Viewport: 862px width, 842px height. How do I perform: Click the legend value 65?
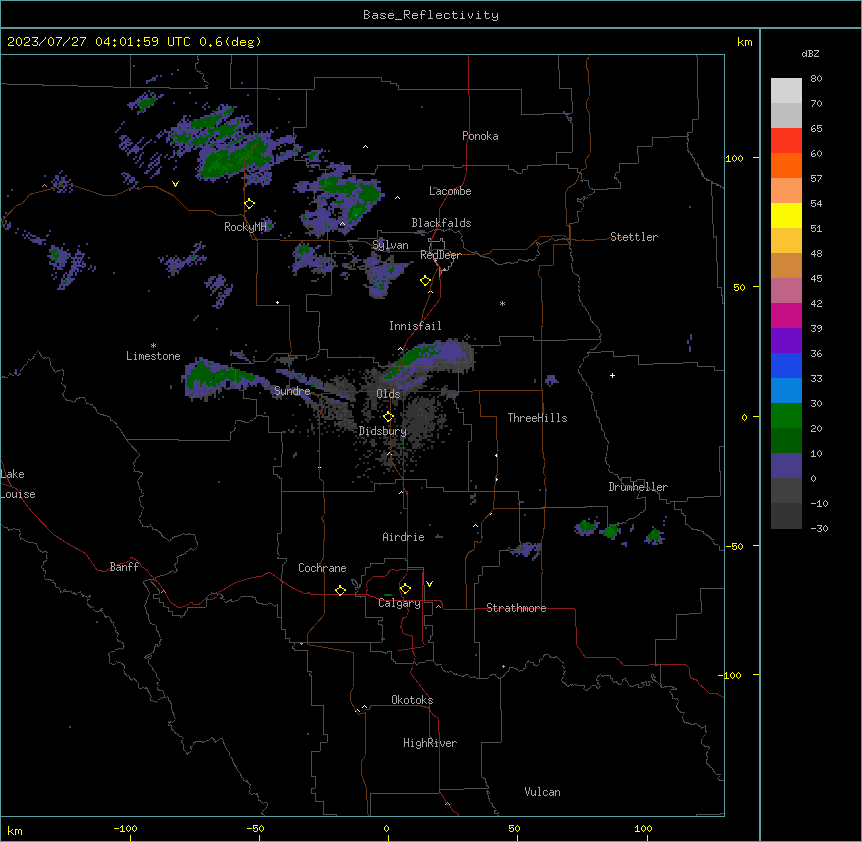816,129
